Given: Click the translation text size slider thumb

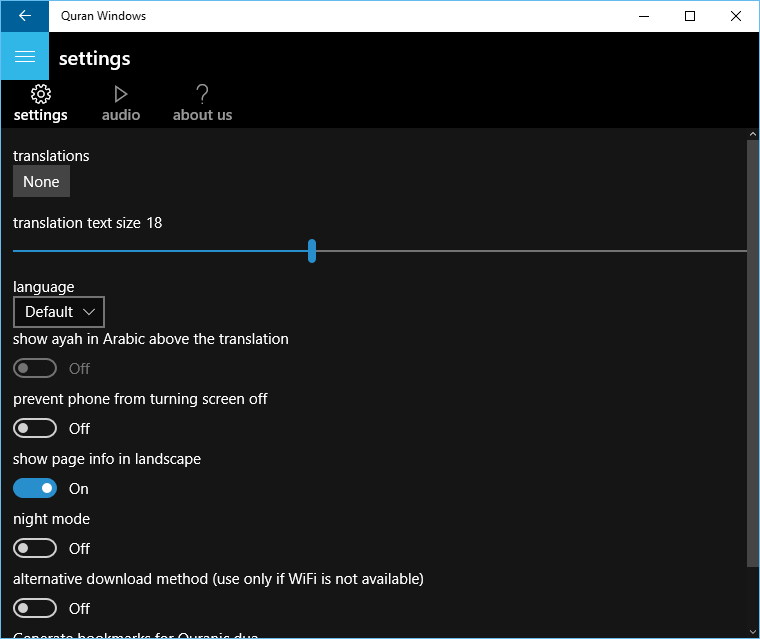Looking at the screenshot, I should tap(312, 251).
